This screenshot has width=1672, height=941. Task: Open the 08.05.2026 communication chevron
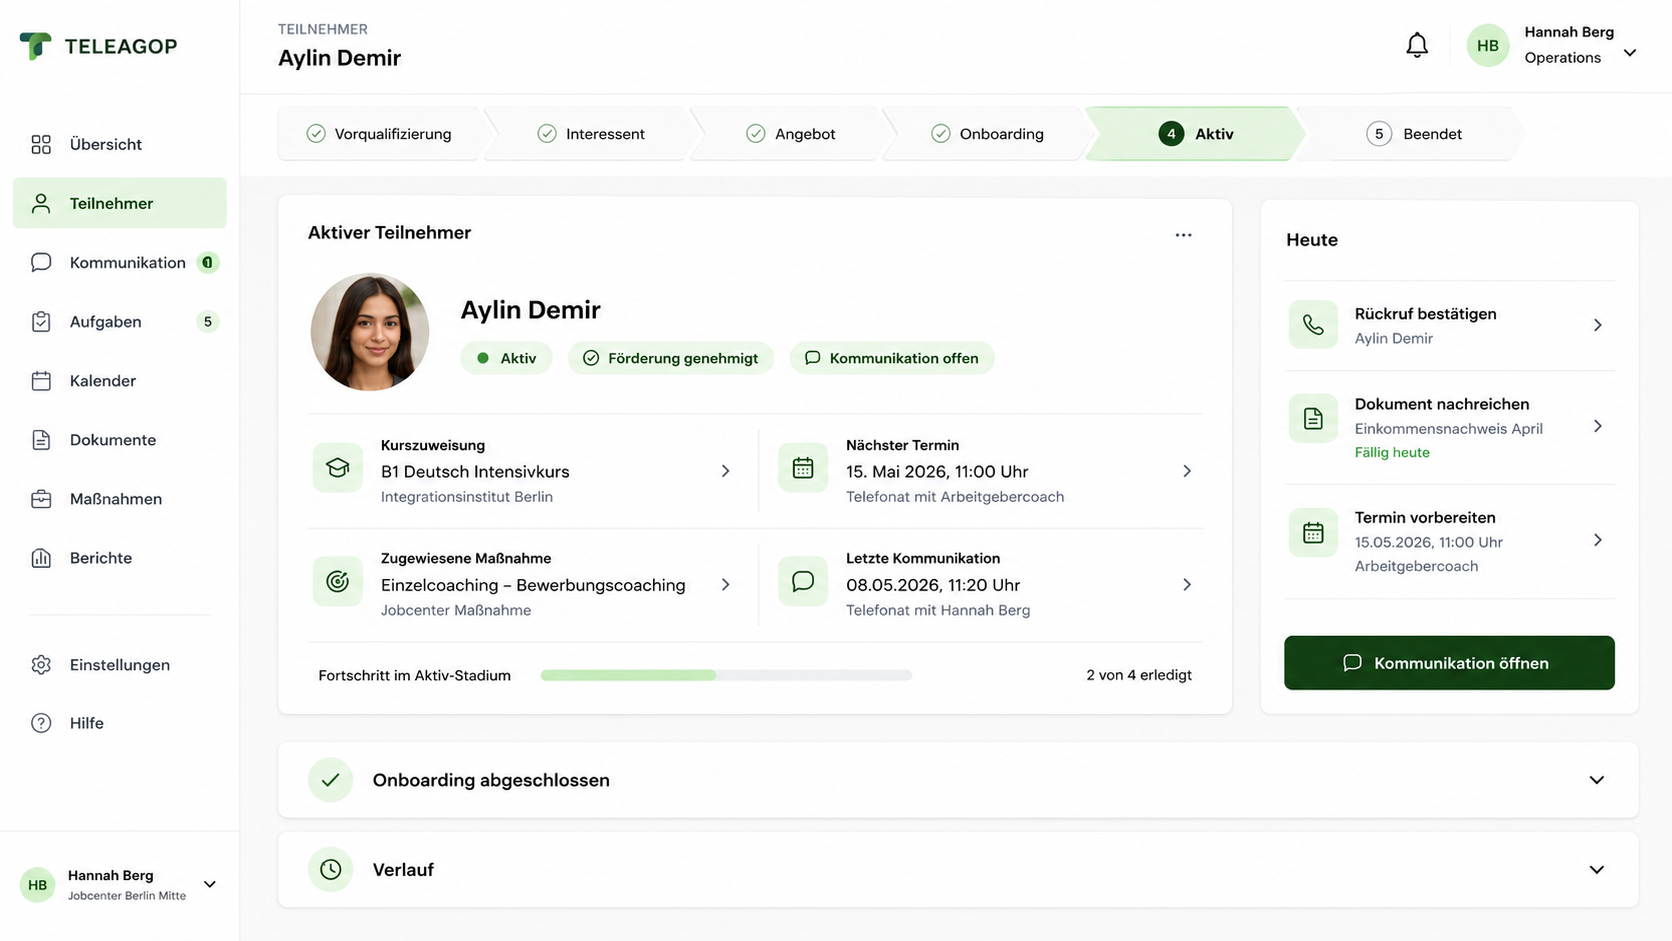click(1187, 585)
